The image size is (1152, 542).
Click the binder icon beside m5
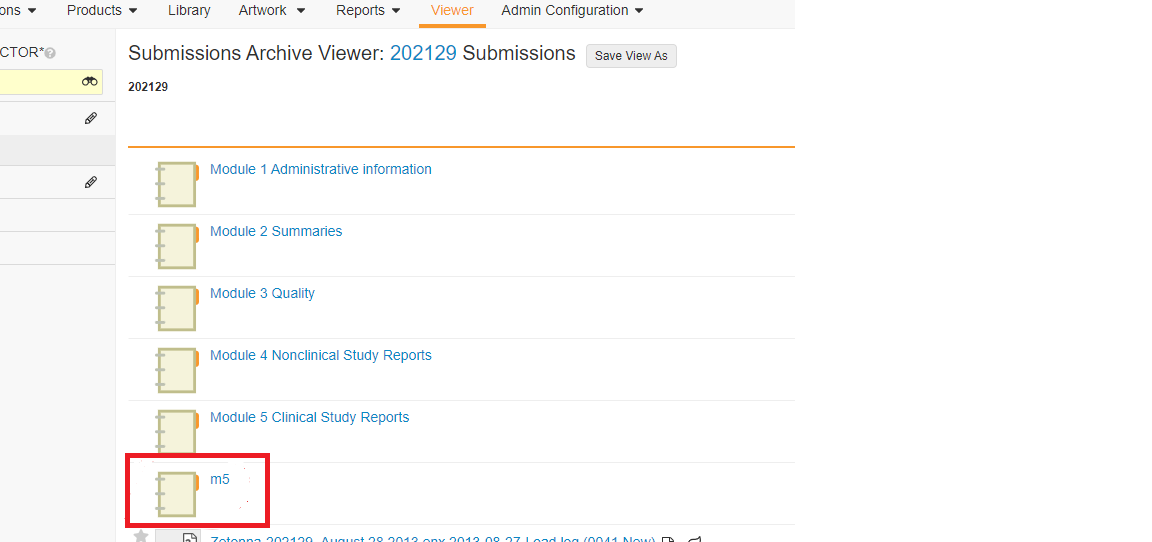coord(176,494)
